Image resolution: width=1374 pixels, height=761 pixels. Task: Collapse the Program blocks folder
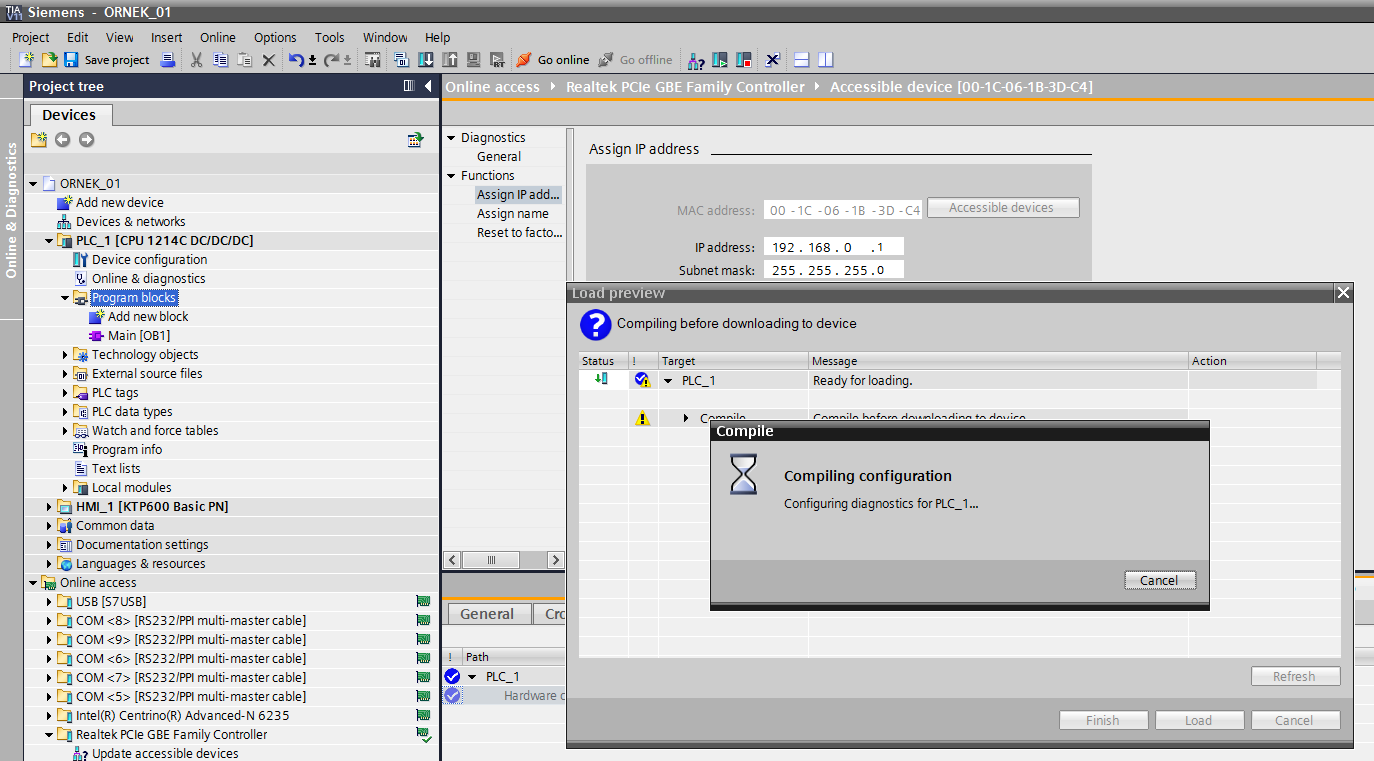(x=65, y=298)
